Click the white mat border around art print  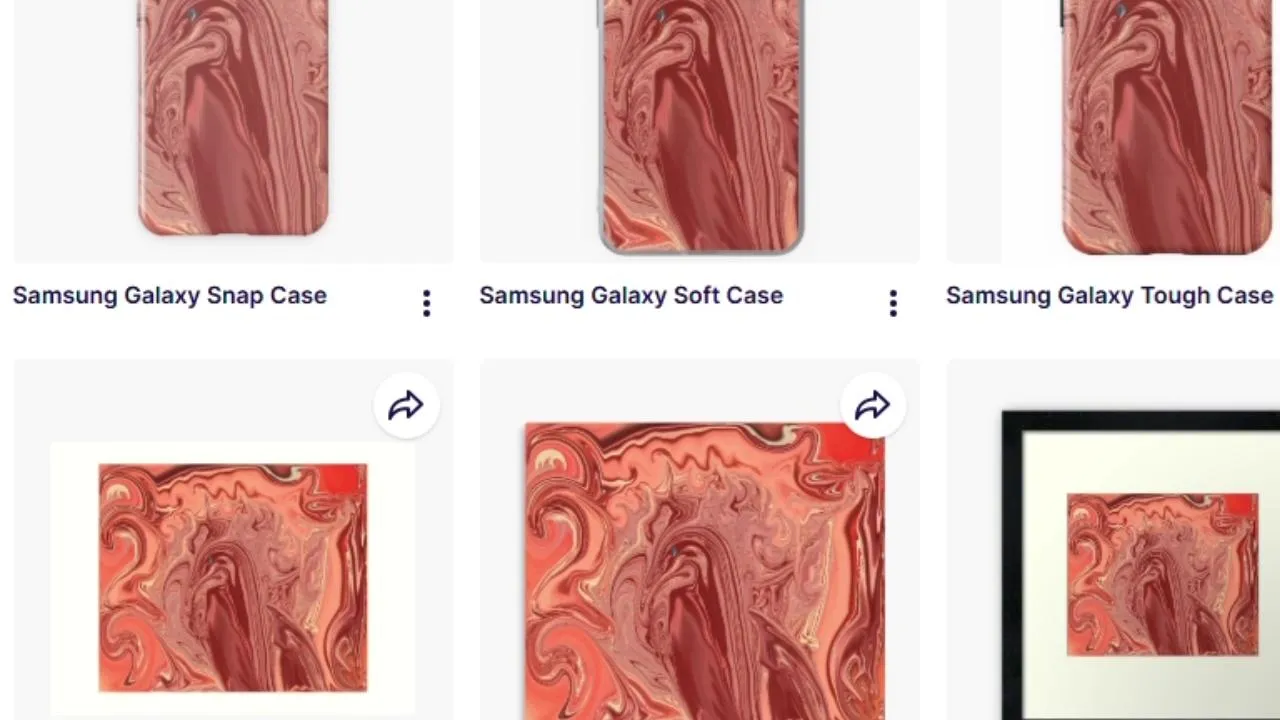(74, 578)
